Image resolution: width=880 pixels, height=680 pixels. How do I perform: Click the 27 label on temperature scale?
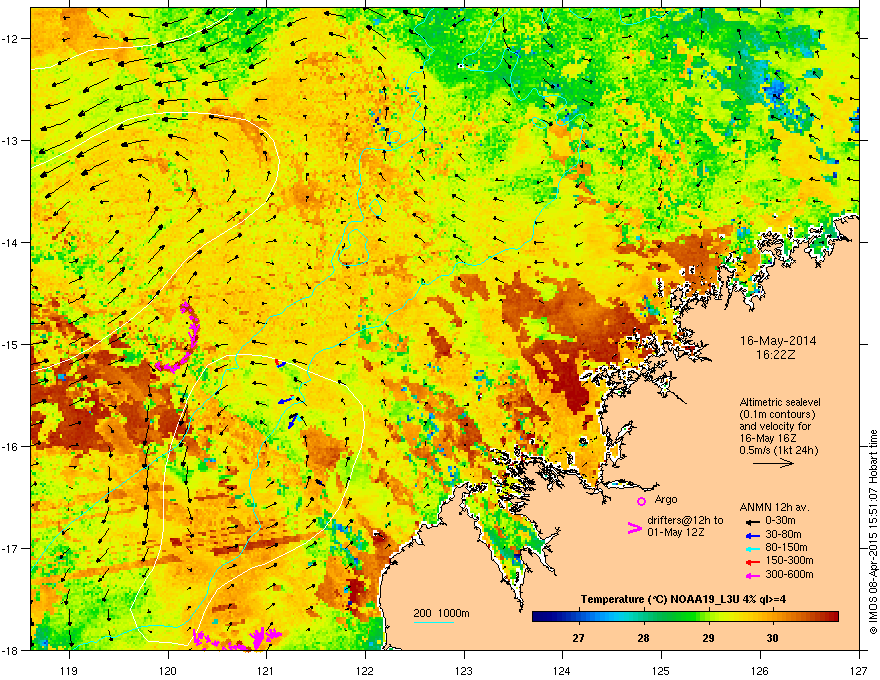point(578,638)
